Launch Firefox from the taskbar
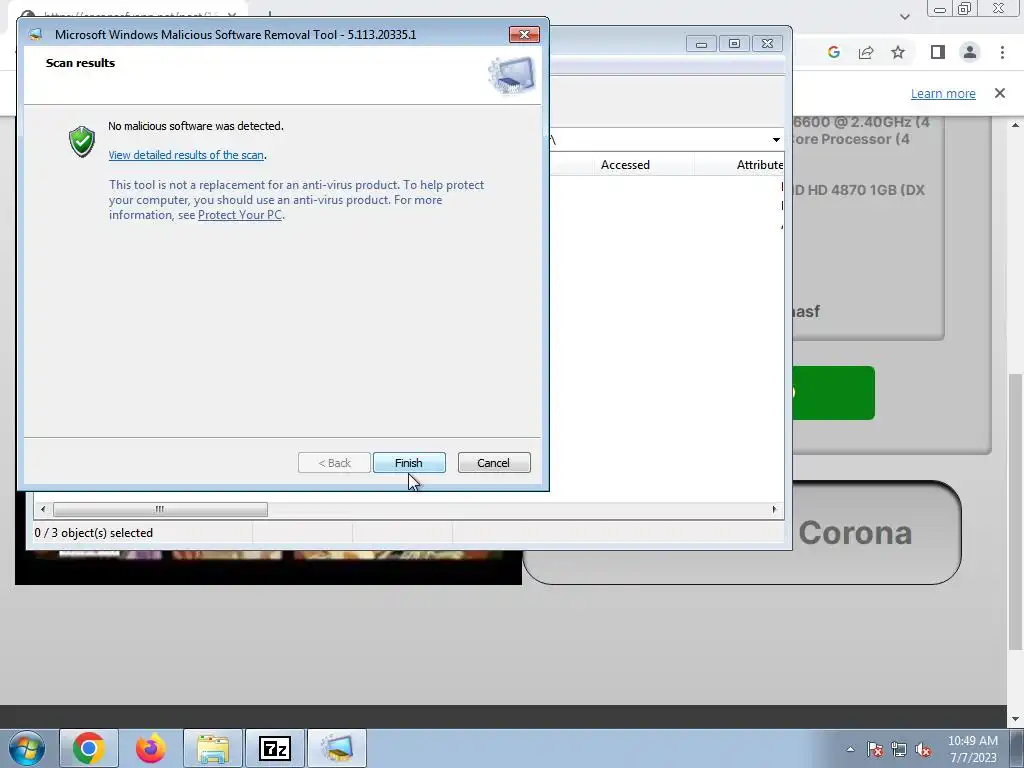Viewport: 1024px width, 768px height. click(x=150, y=748)
